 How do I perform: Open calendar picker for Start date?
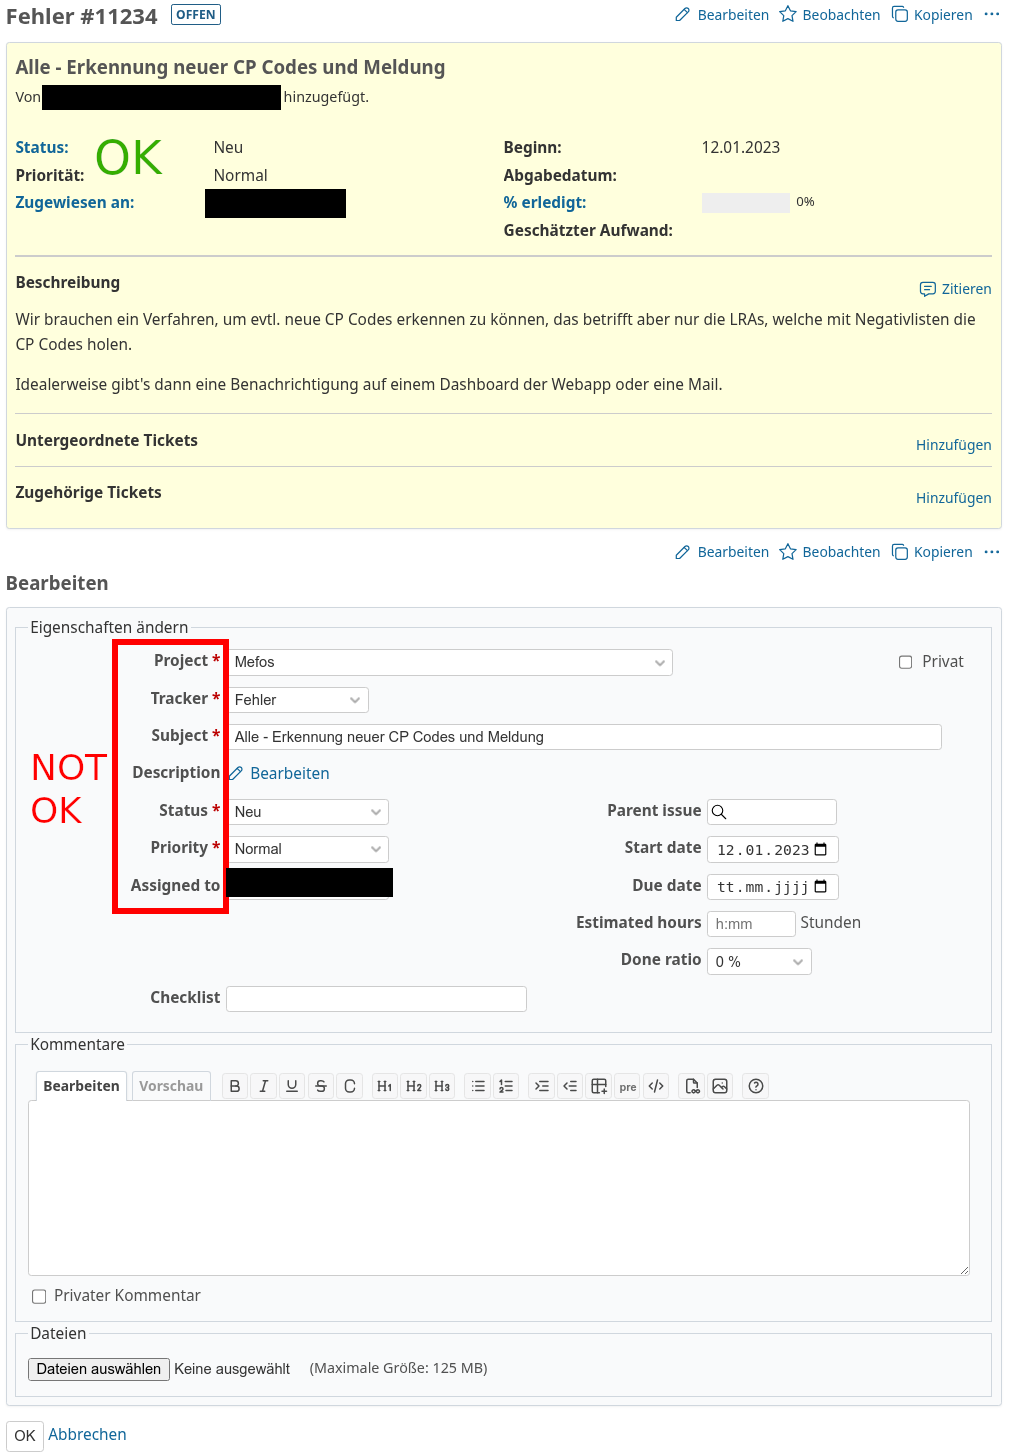[821, 850]
